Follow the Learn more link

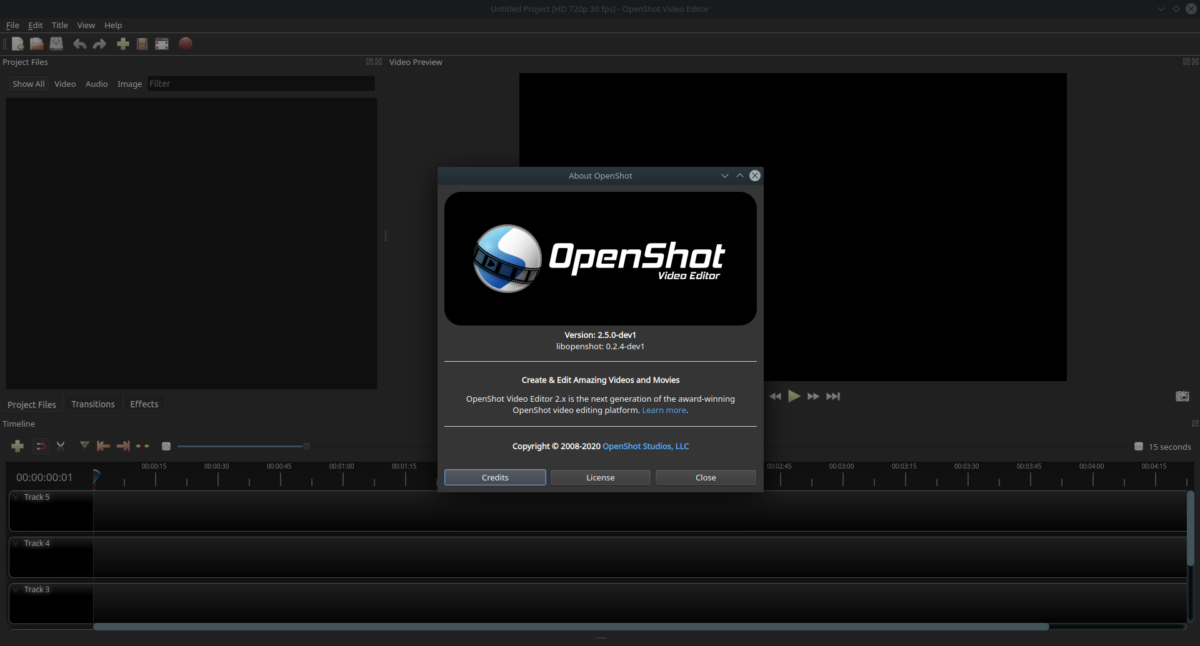(x=663, y=409)
